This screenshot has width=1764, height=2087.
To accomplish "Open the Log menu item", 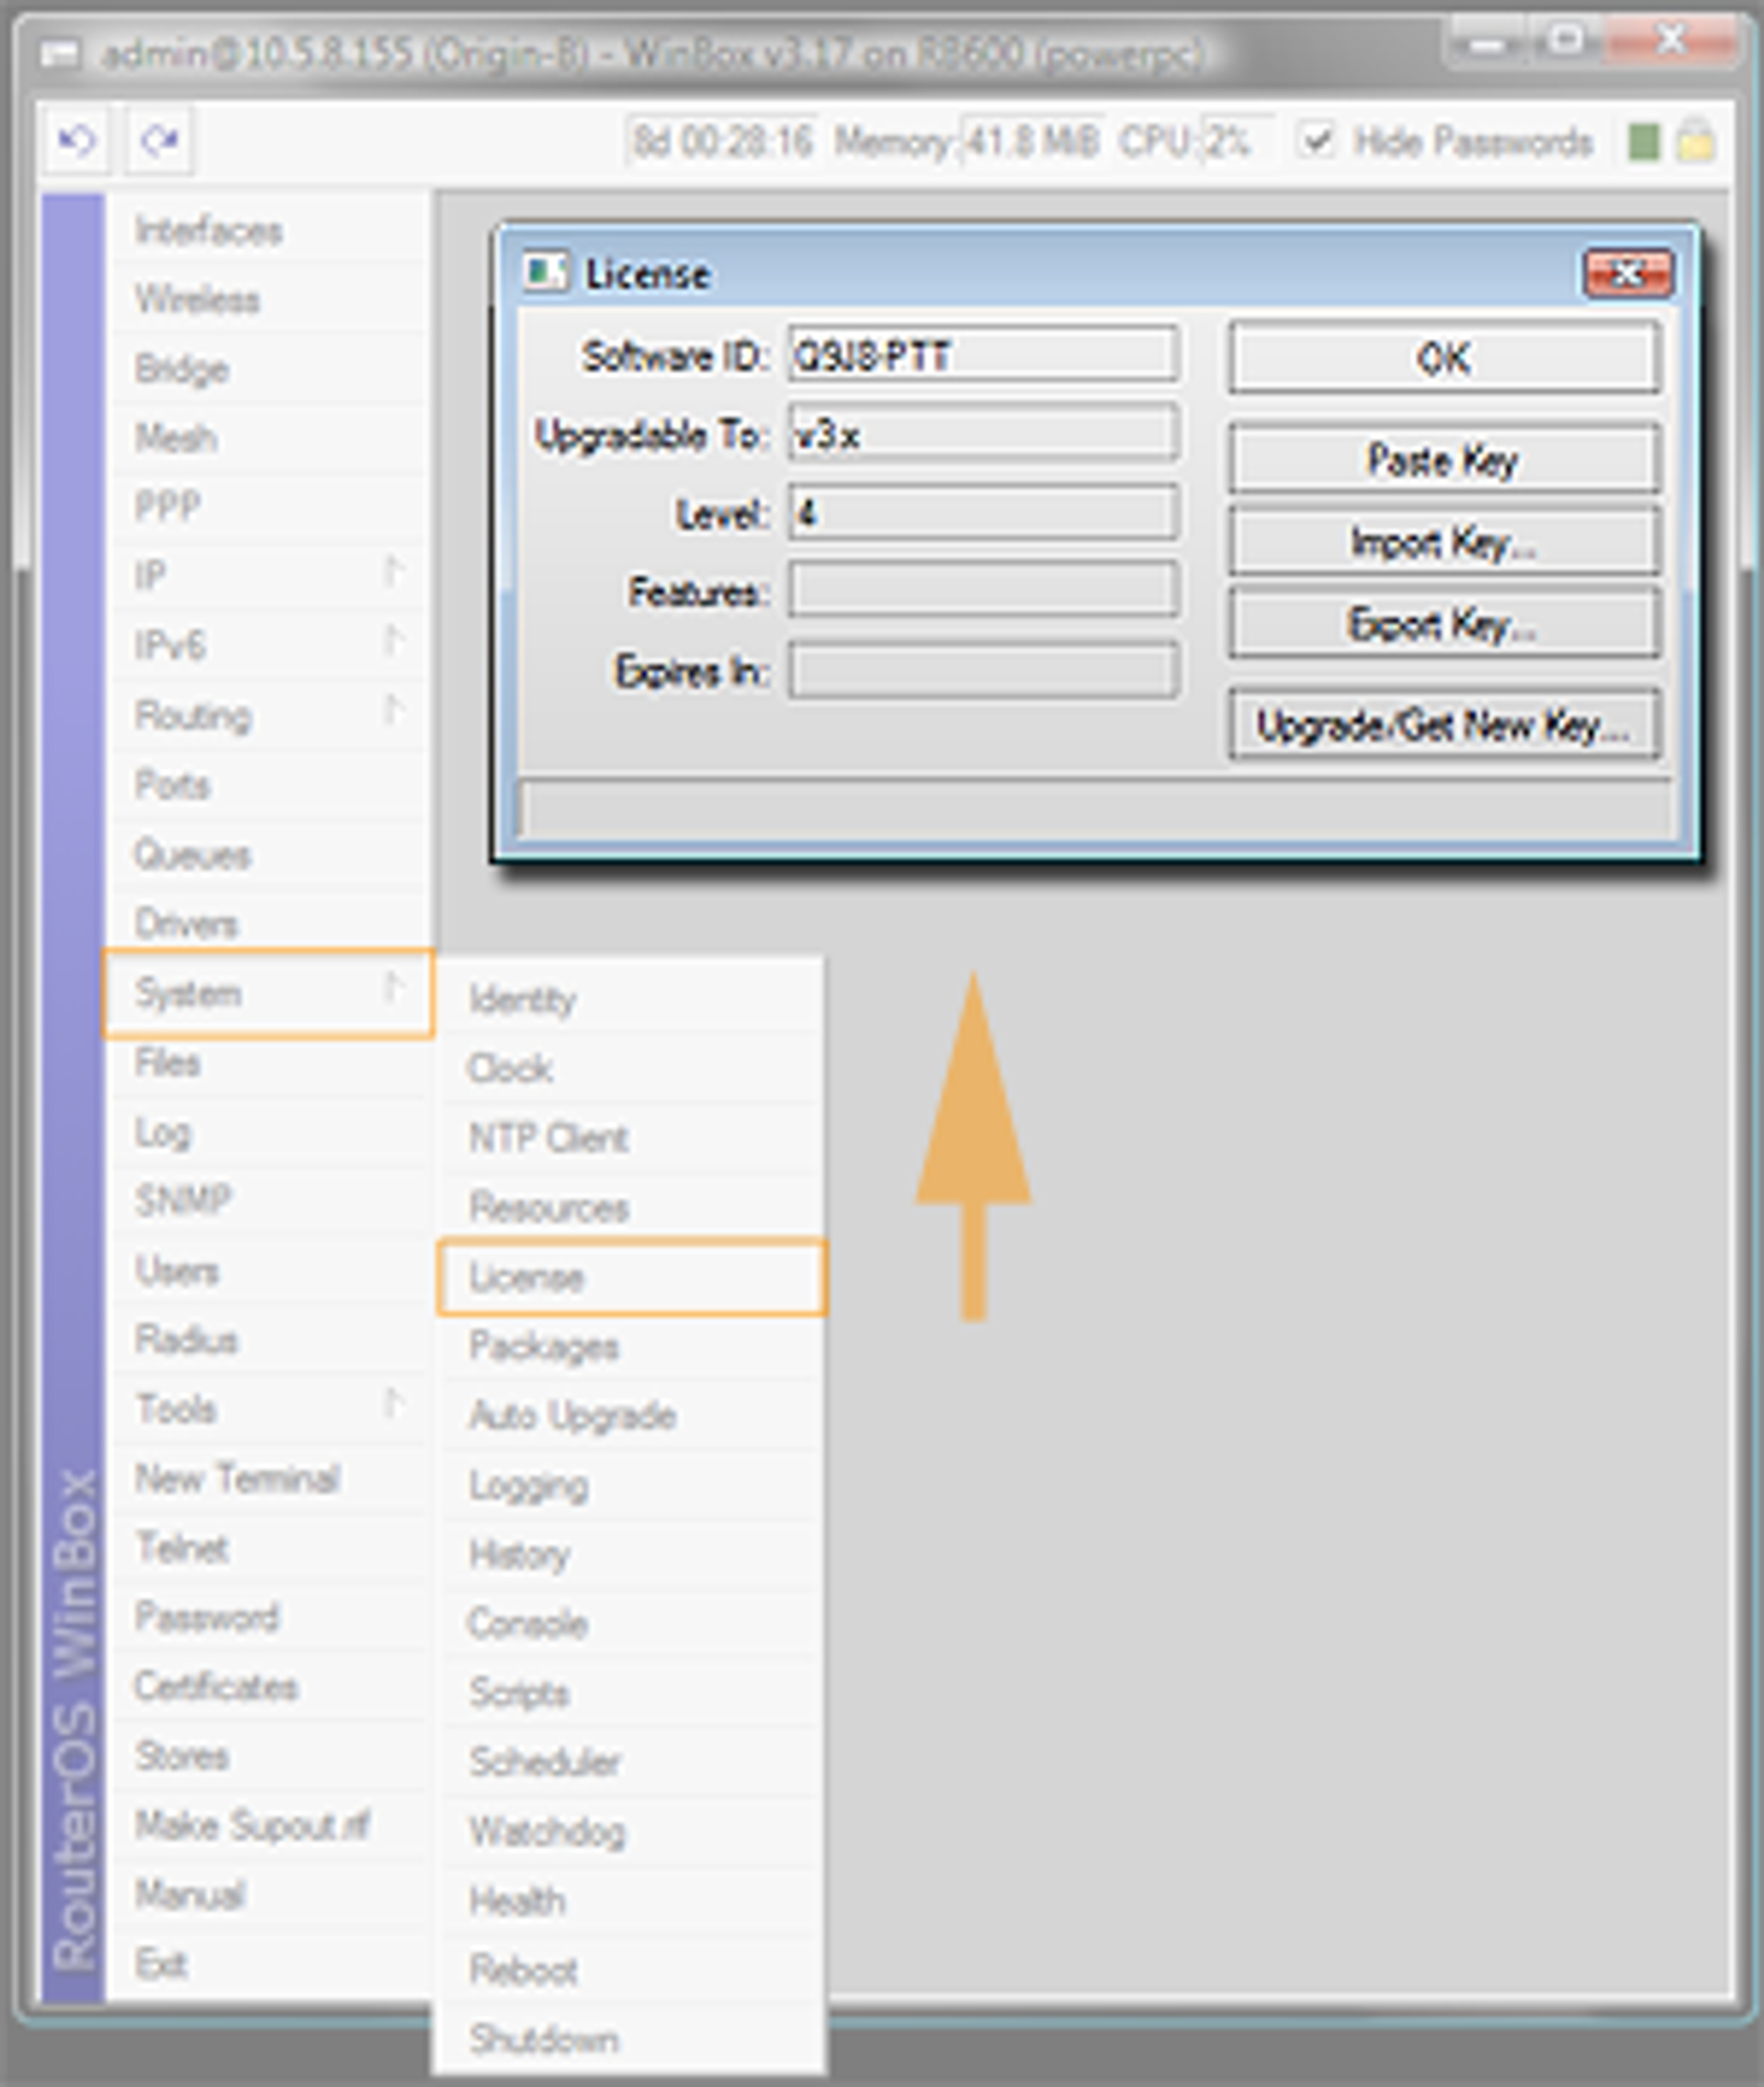I will [270, 1133].
